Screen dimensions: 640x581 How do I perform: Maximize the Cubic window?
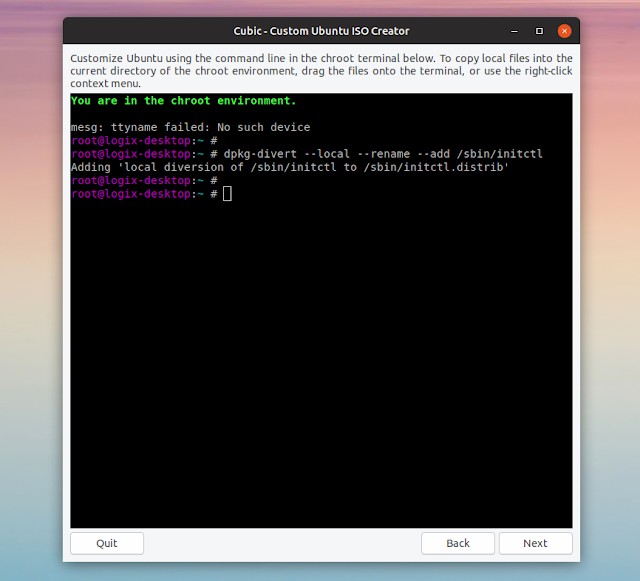point(539,31)
